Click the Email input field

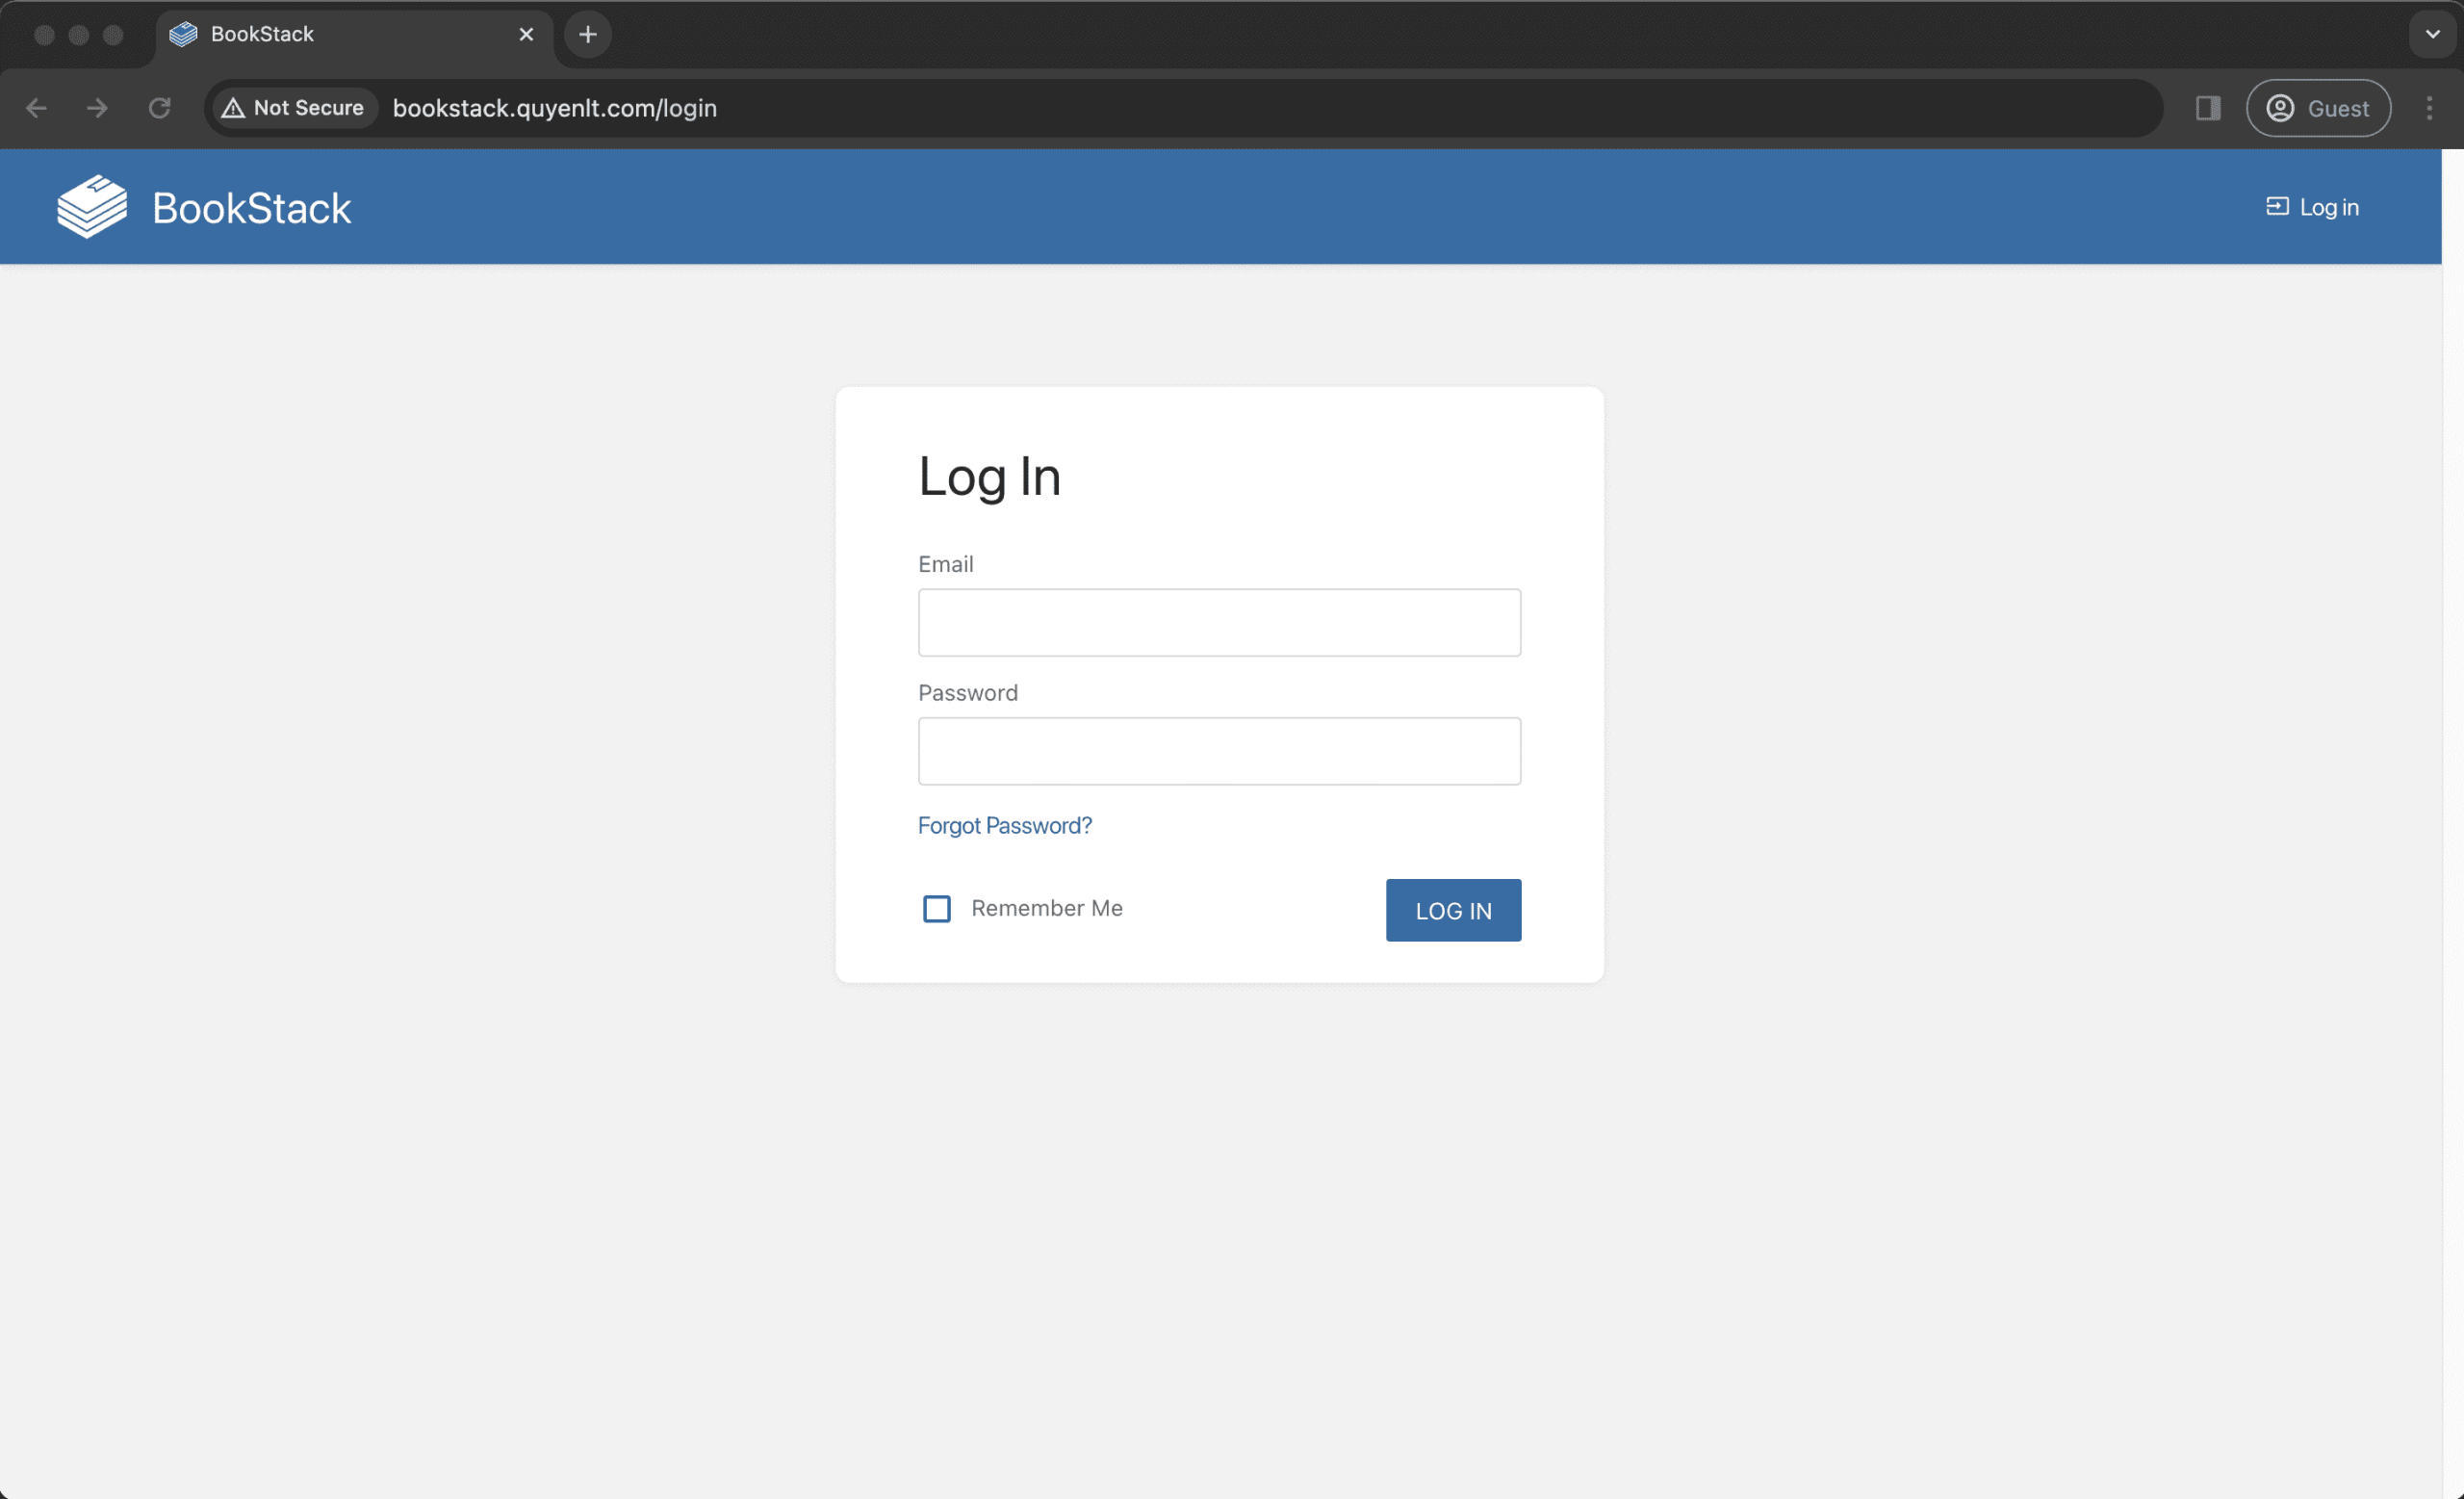tap(1219, 622)
